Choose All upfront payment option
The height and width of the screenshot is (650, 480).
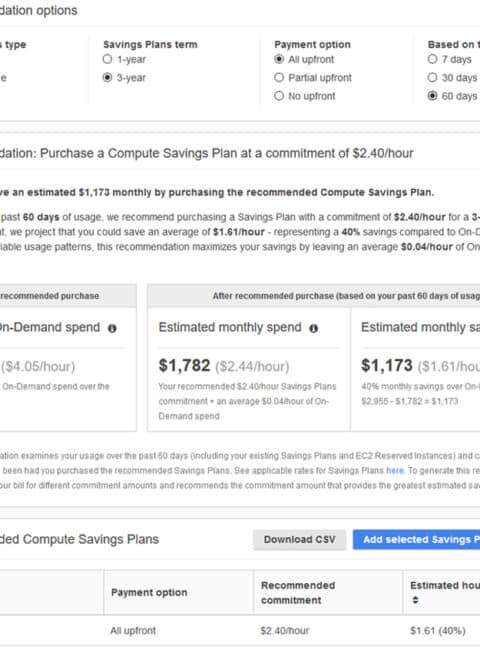click(279, 59)
